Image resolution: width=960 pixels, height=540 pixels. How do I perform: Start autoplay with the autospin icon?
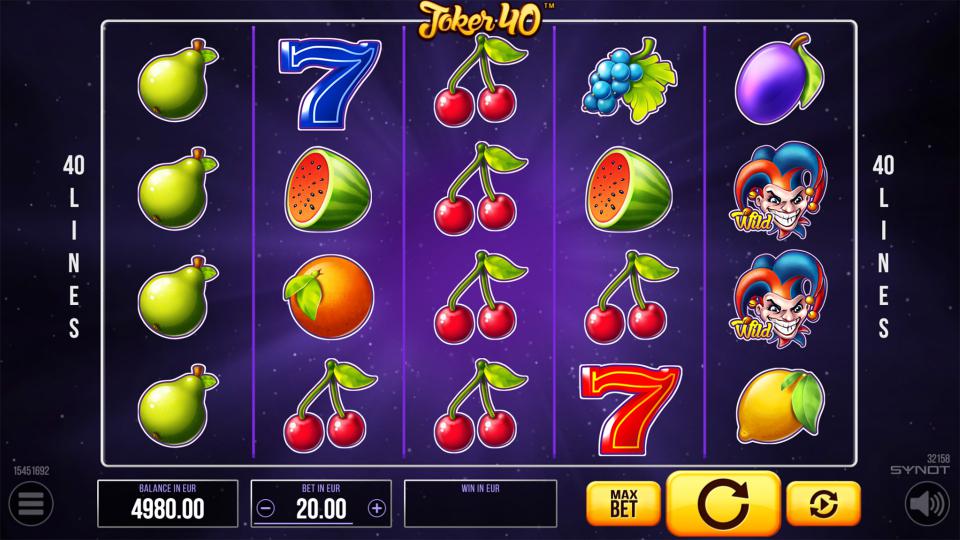tap(823, 504)
